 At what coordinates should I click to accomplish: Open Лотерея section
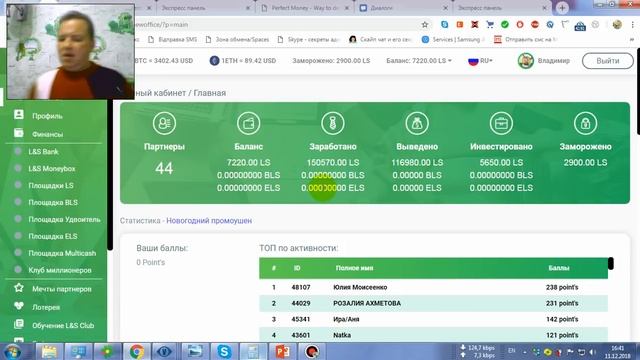point(46,307)
